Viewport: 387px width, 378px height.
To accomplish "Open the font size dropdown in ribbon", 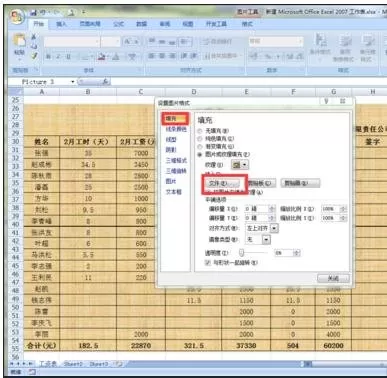I will click(117, 42).
